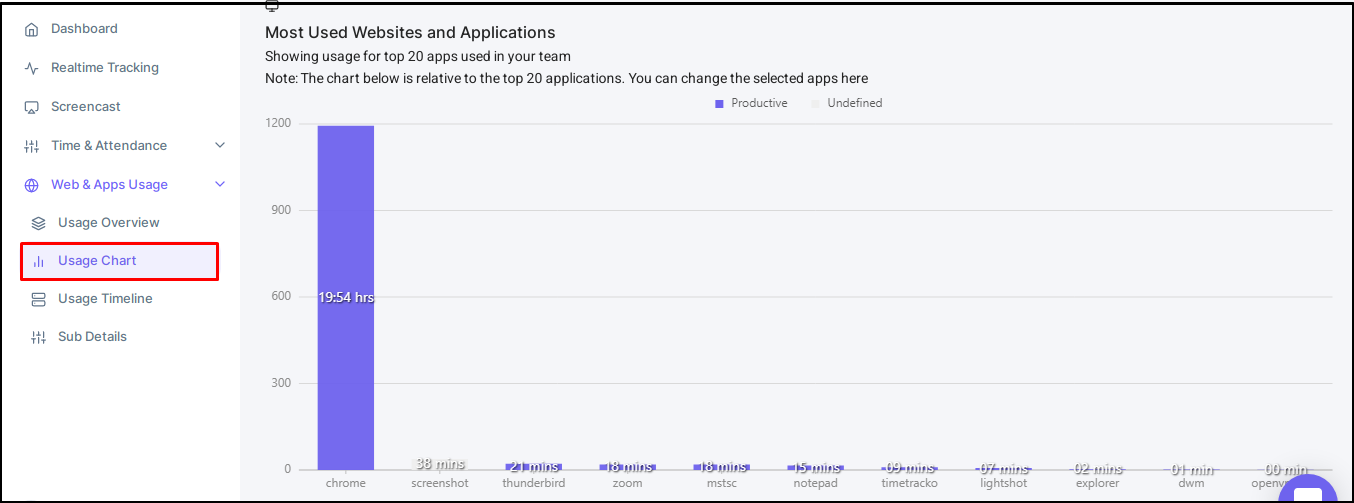Toggle the Productive legend series
The width and height of the screenshot is (1354, 503).
point(751,103)
